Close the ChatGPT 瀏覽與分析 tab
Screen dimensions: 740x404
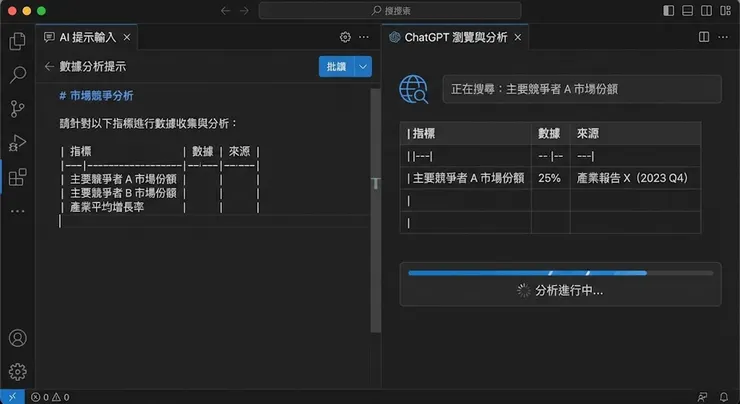pyautogui.click(x=518, y=37)
